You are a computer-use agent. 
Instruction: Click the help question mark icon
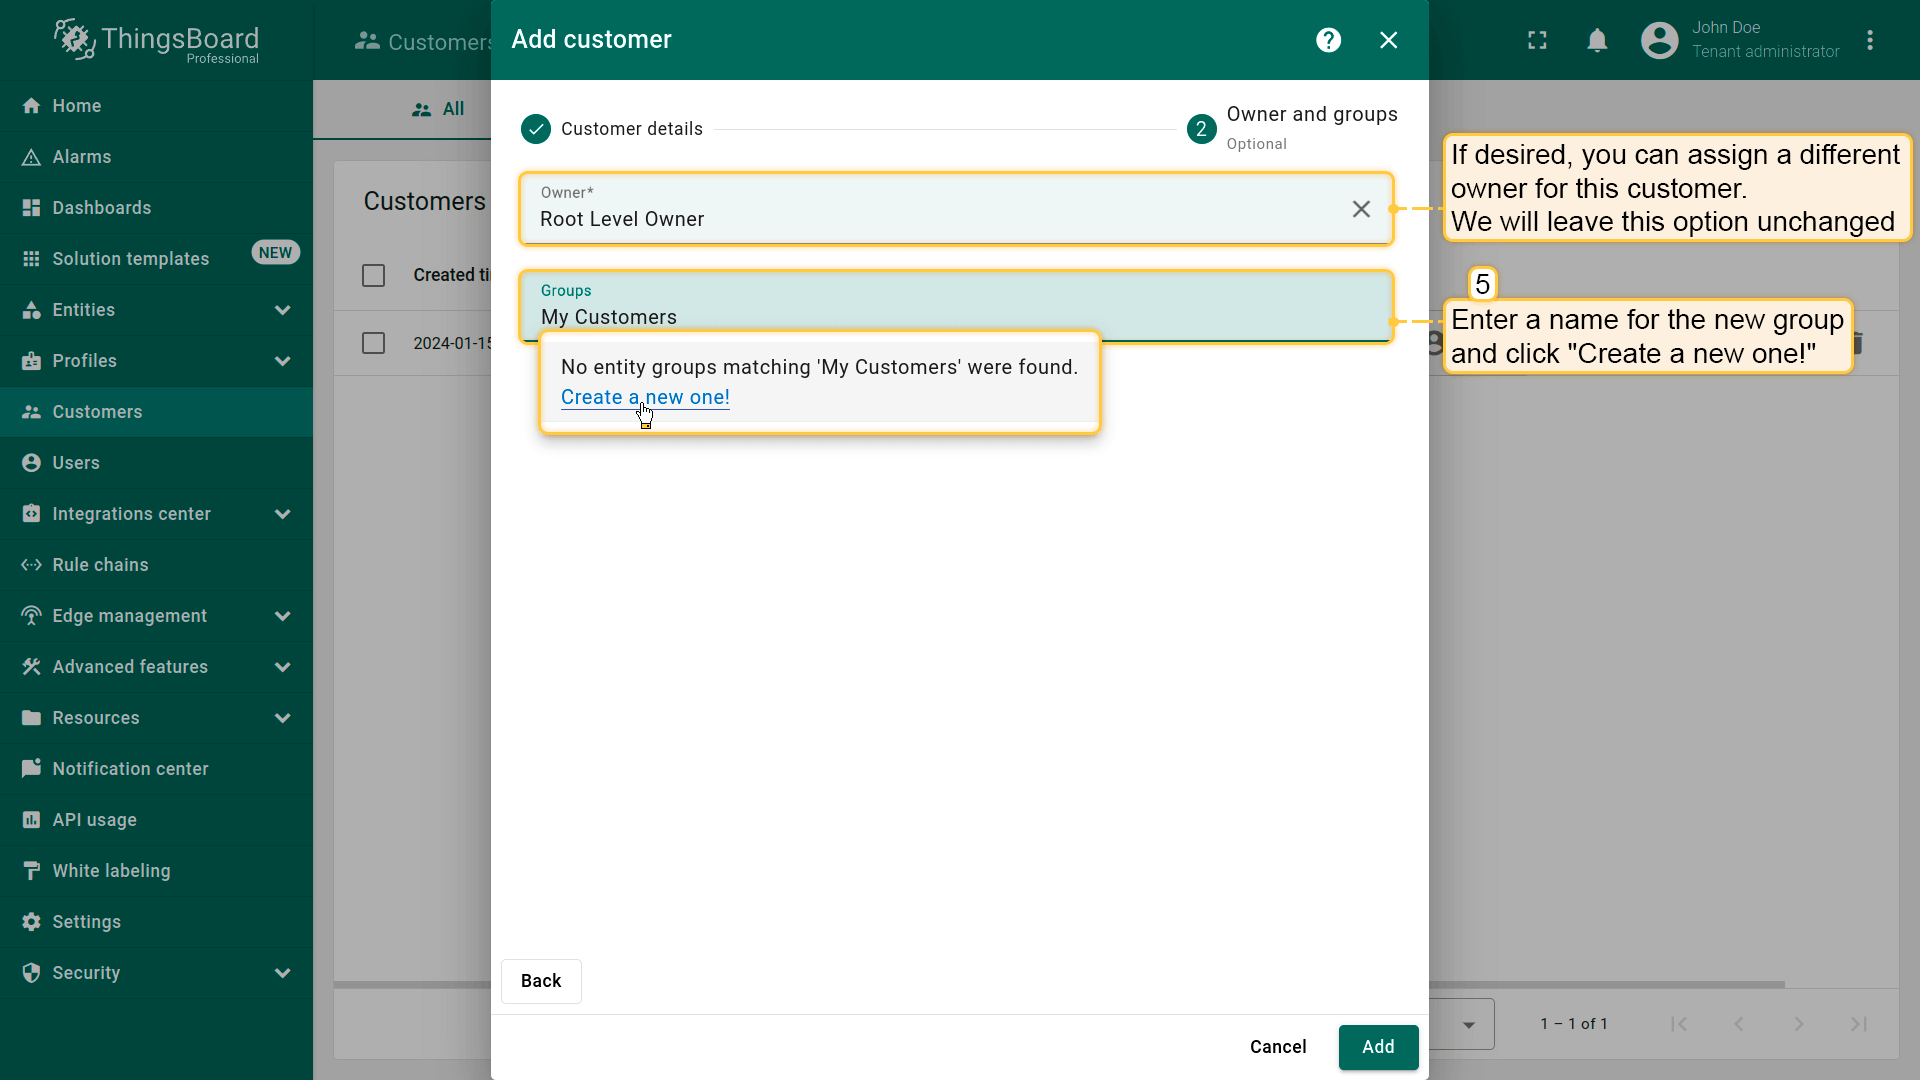click(1328, 40)
